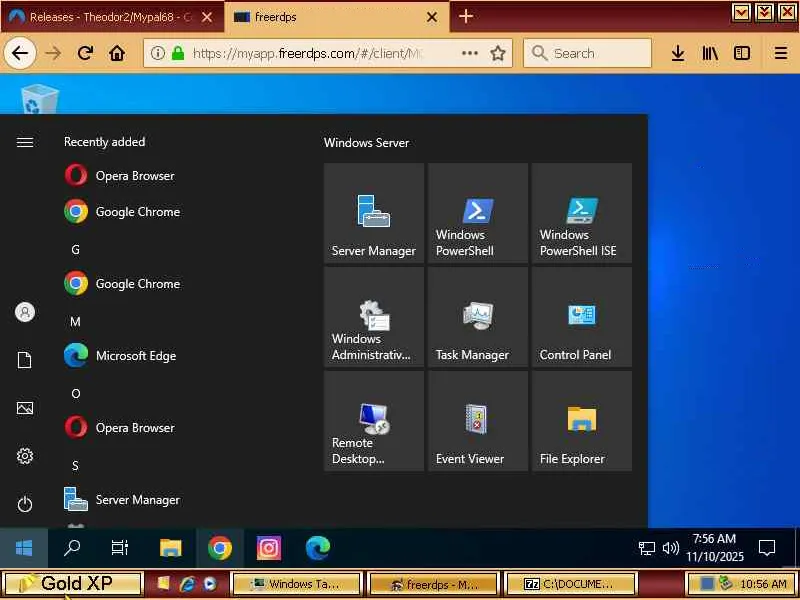The height and width of the screenshot is (600, 800).
Task: Jump to letter O app group
Action: 76,393
